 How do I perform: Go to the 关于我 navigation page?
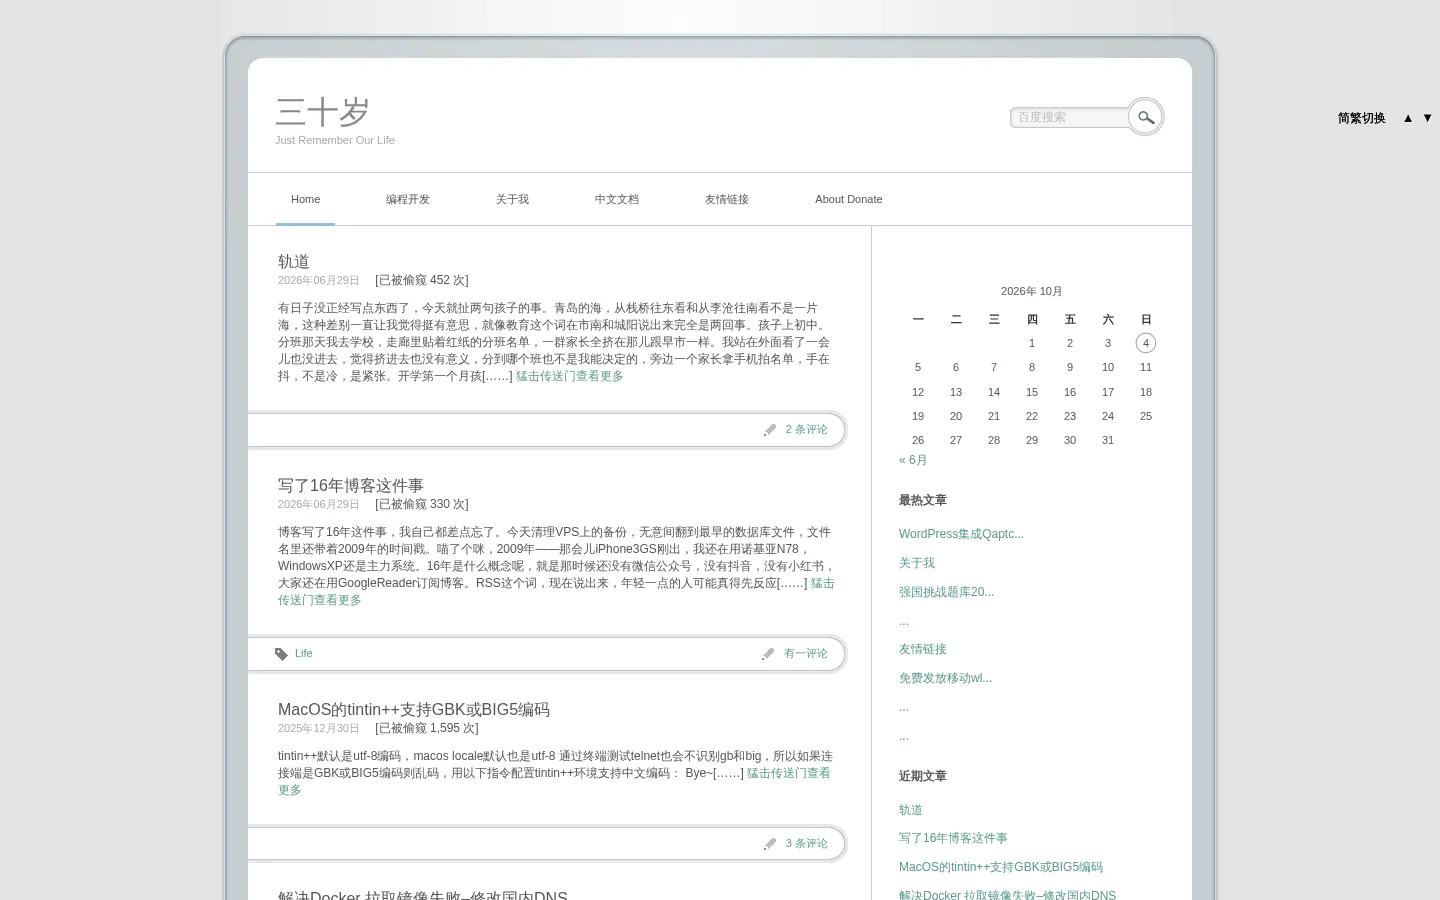pos(512,199)
